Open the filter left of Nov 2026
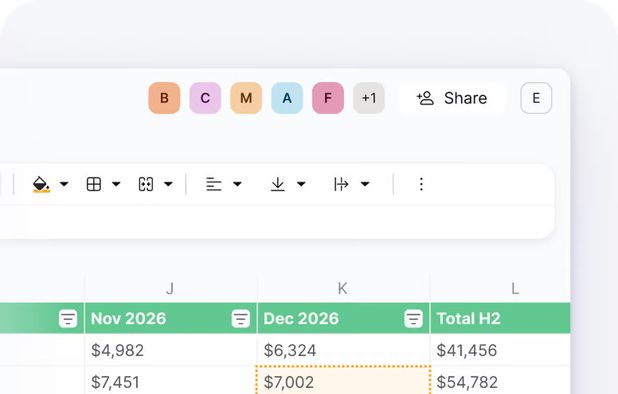Screen dimensions: 618x394 (68, 318)
